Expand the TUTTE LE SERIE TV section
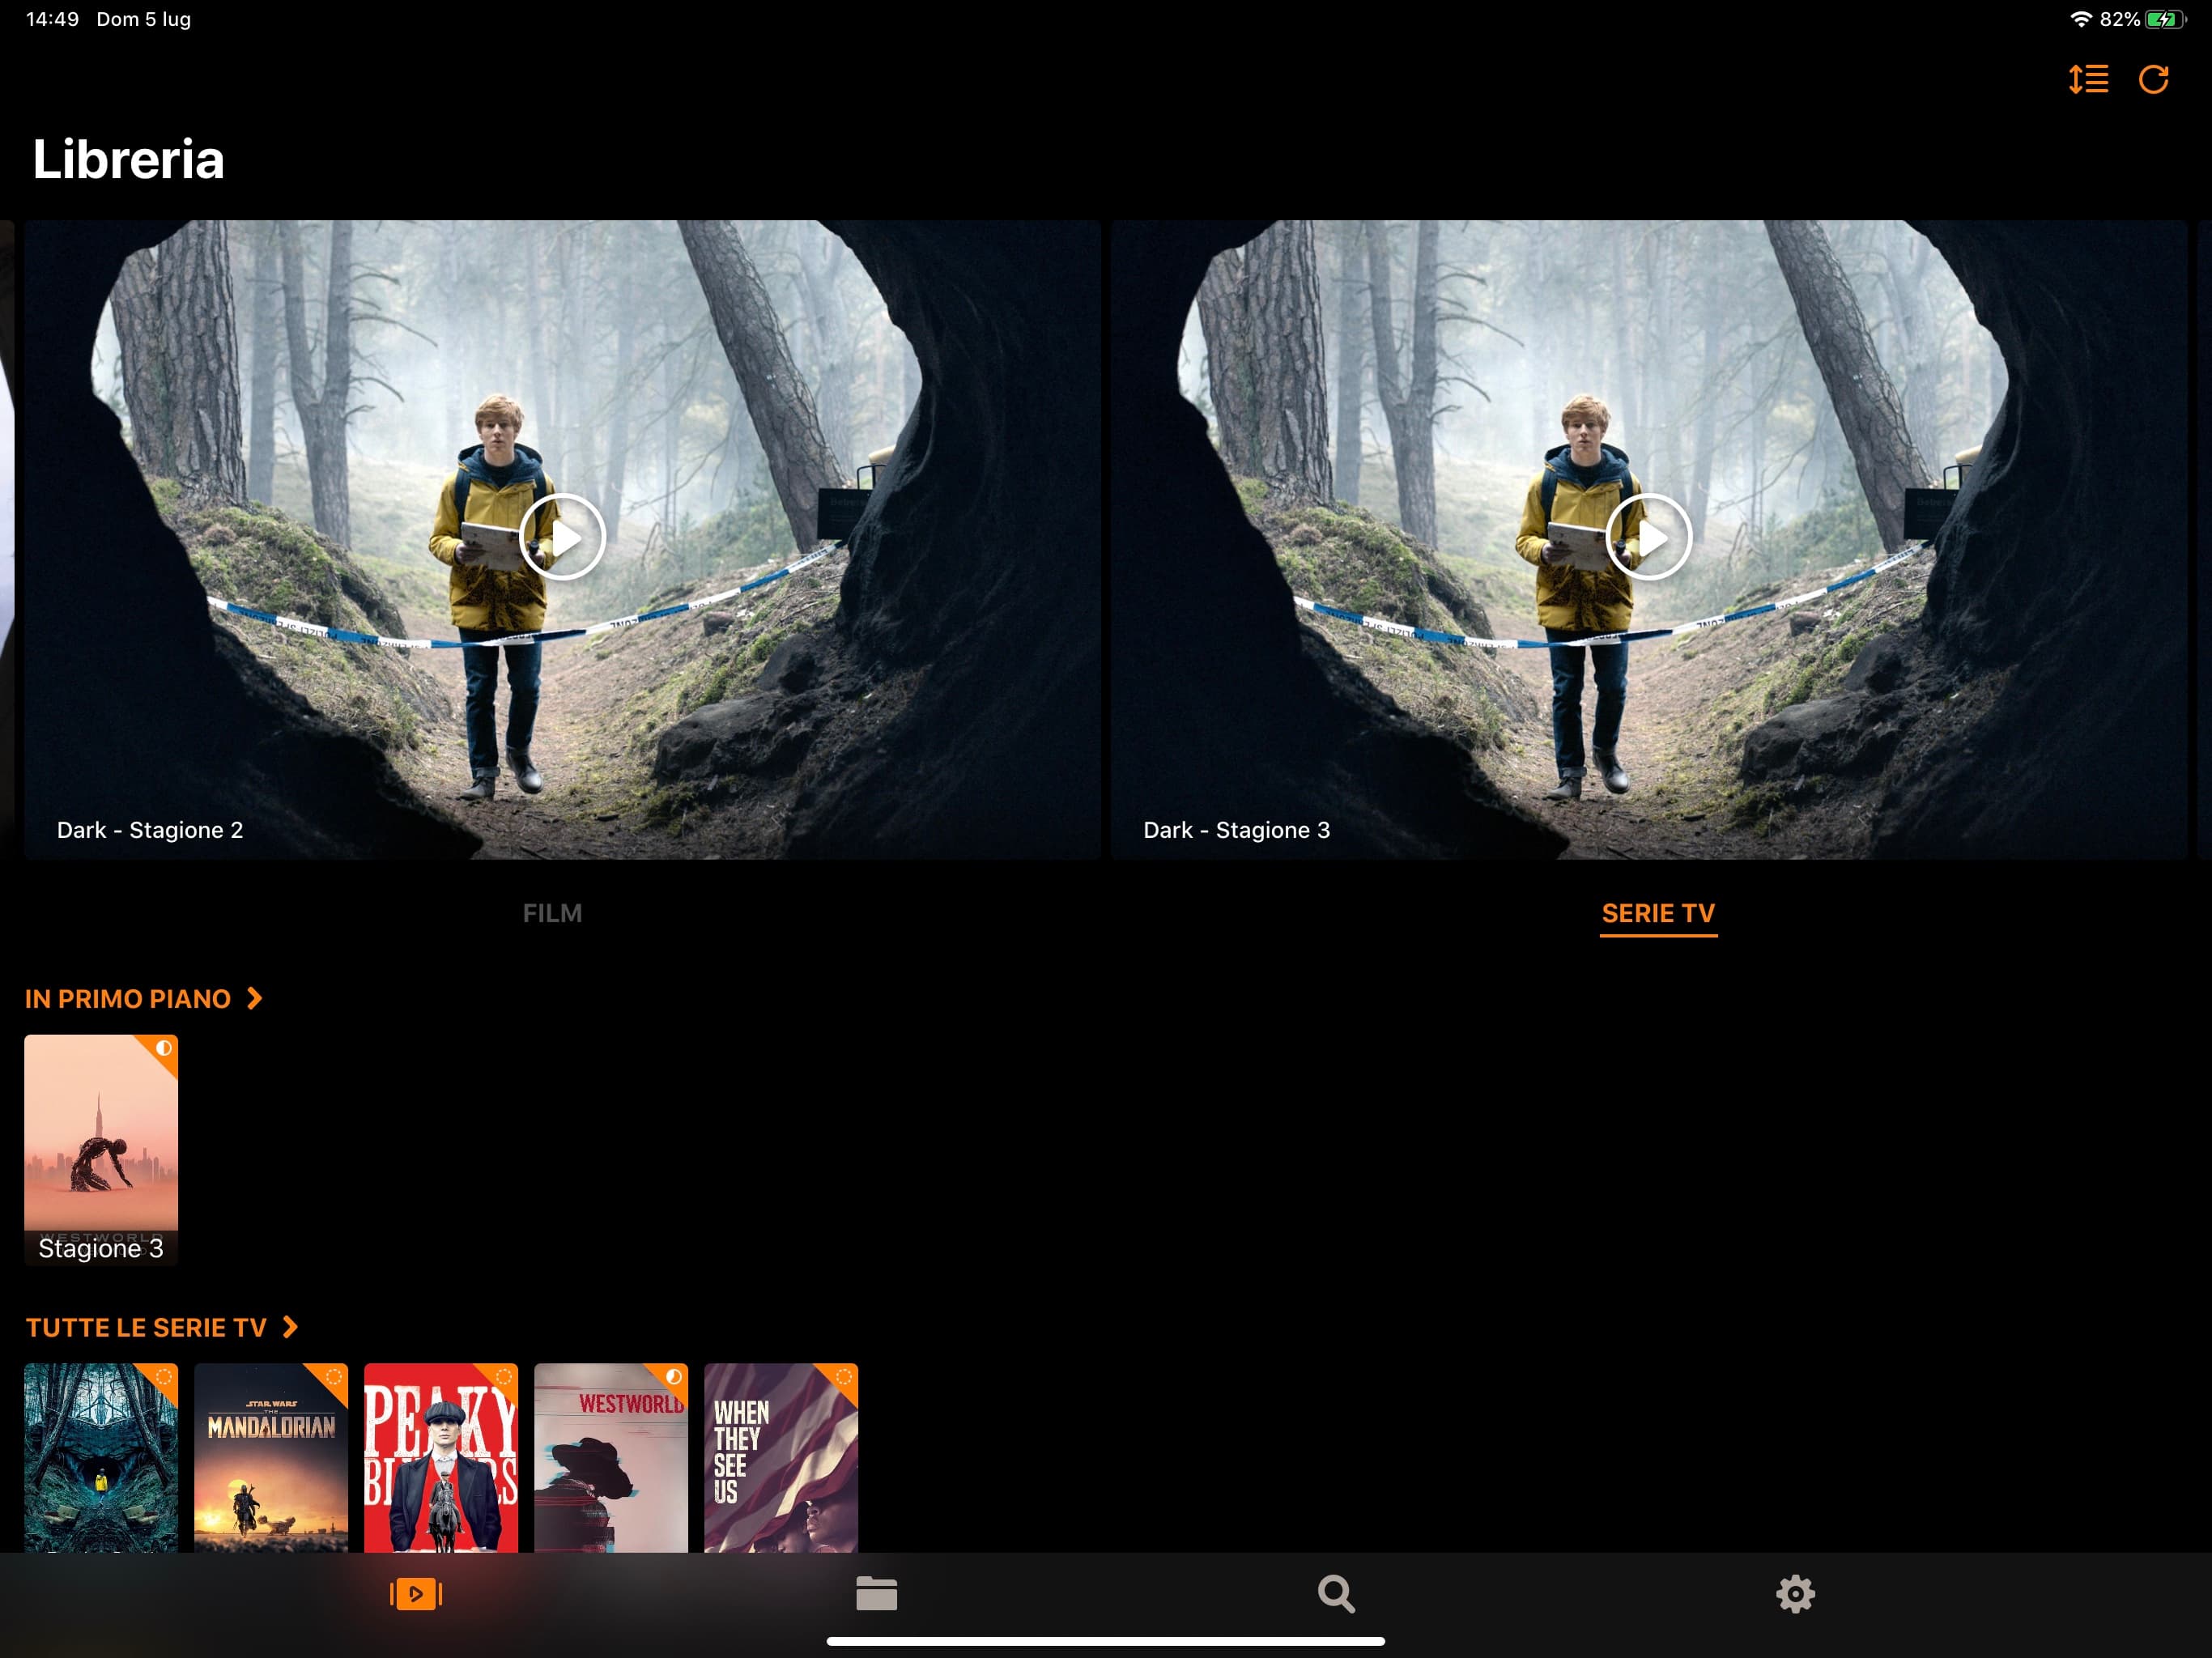 pos(161,1327)
